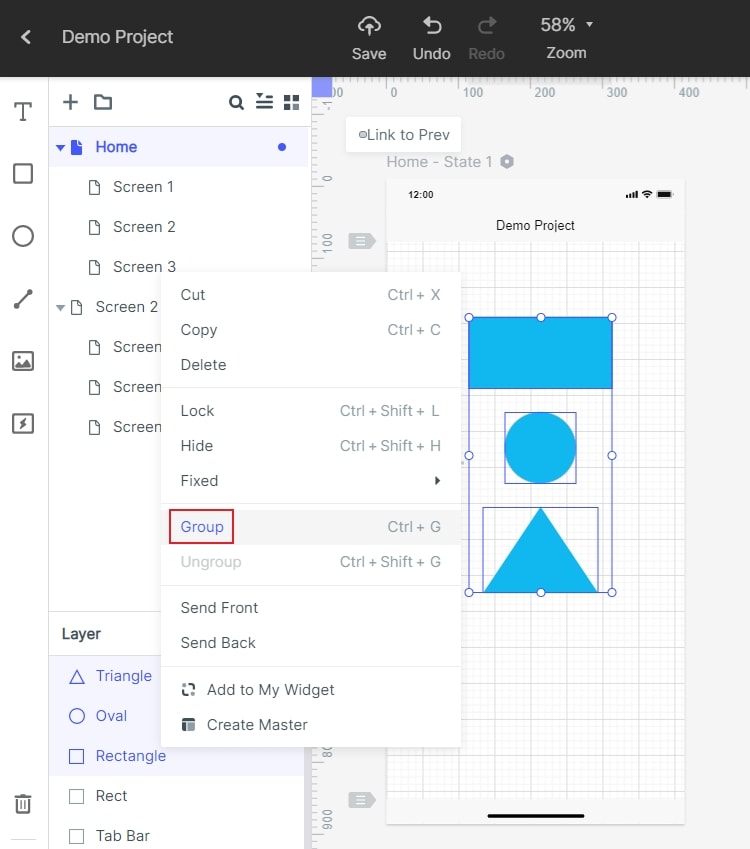Choose Delete from the context menu

(x=311, y=365)
